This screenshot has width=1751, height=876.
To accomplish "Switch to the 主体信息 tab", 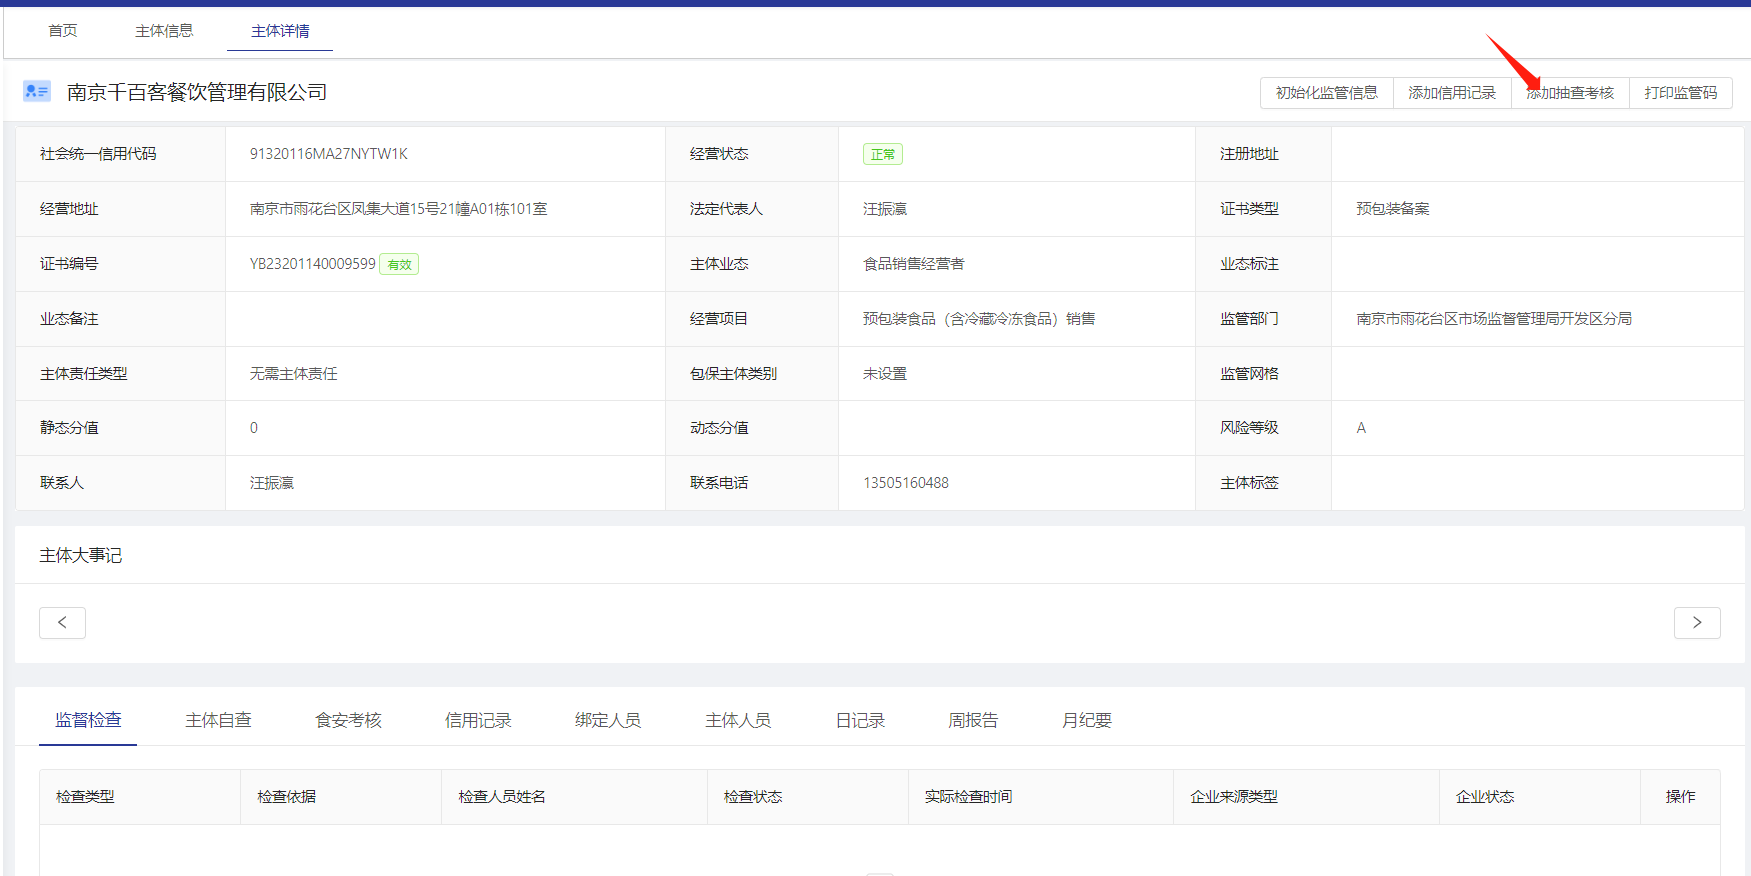I will [164, 31].
